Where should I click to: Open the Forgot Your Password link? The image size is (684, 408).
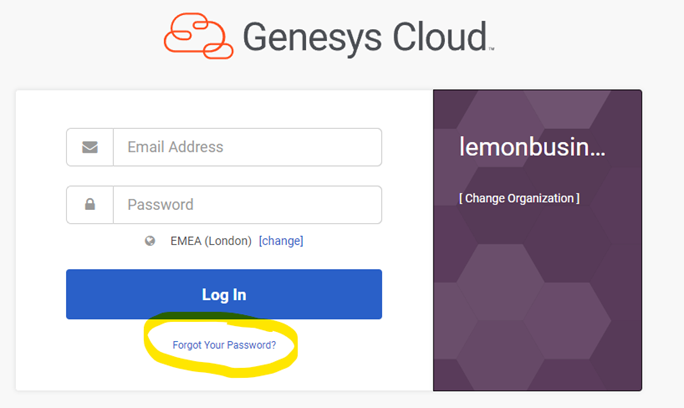click(224, 345)
